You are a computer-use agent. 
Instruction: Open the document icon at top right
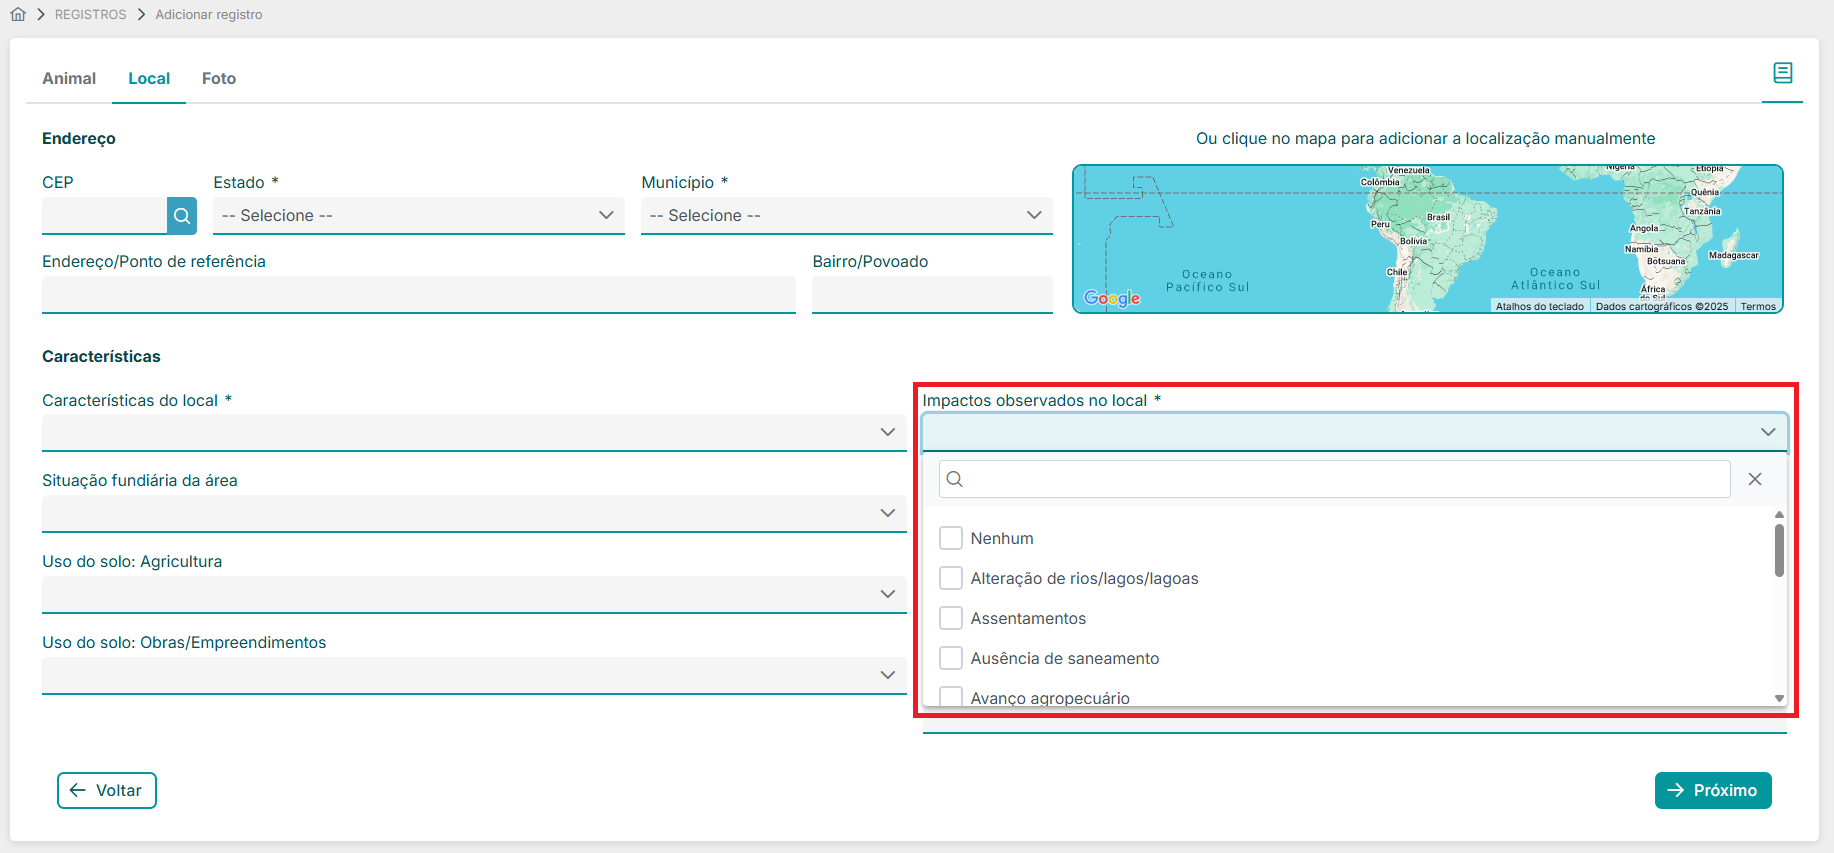coord(1782,73)
